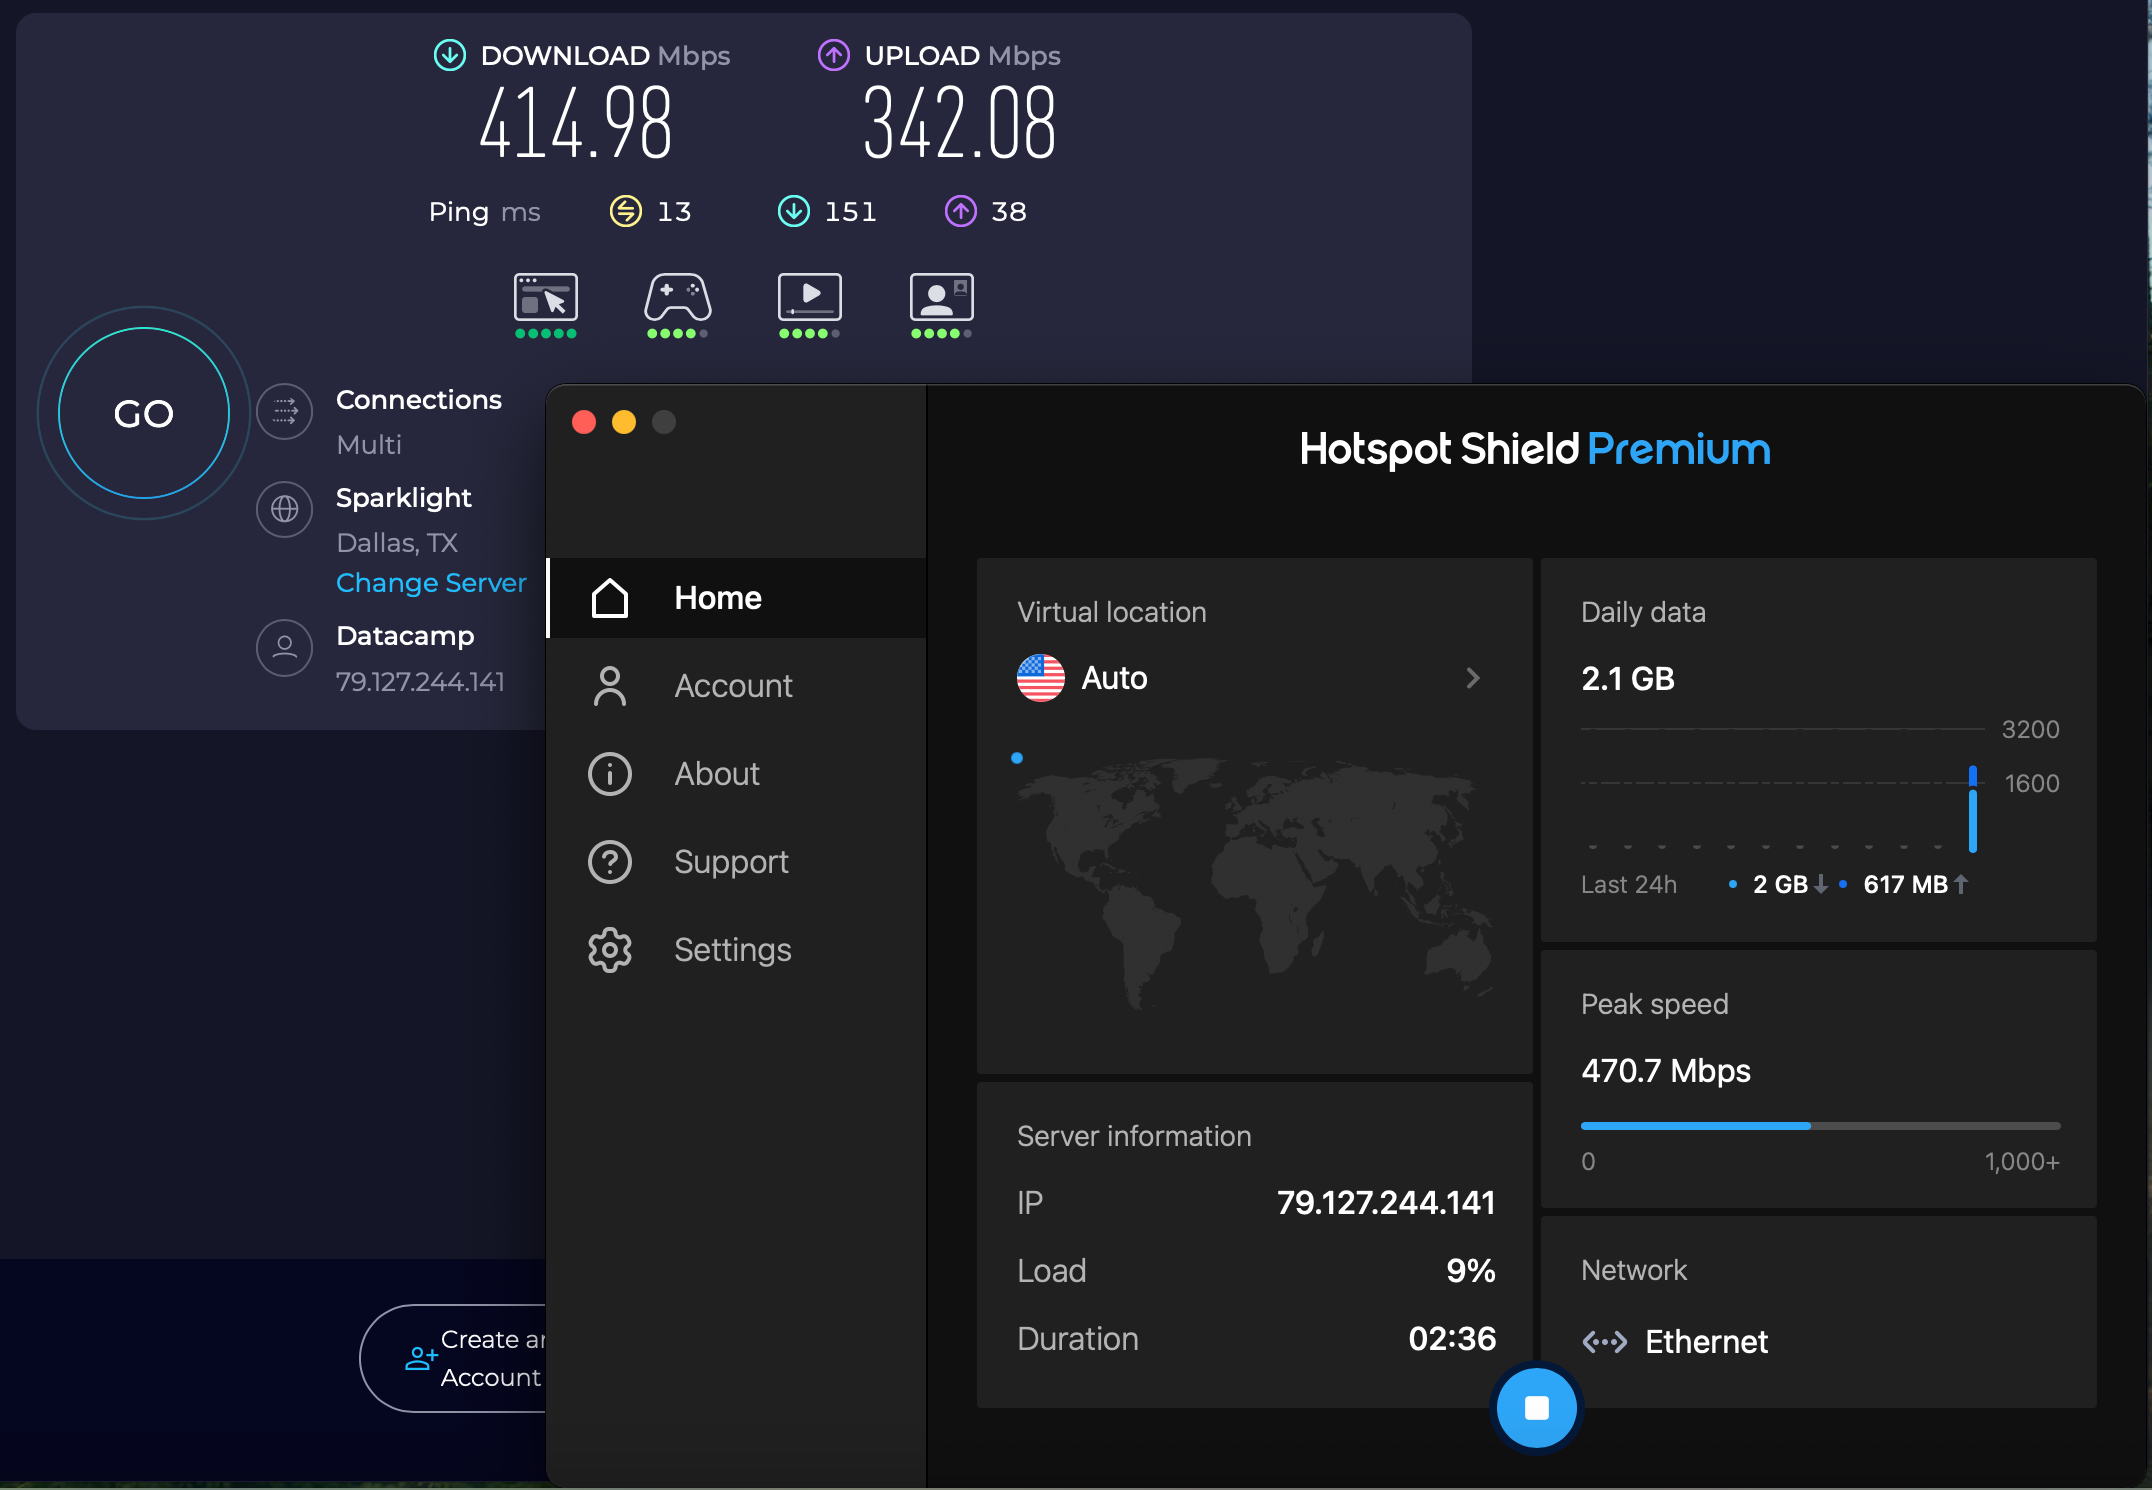Click the US flag icon next to Auto
Image resolution: width=2152 pixels, height=1490 pixels.
pyautogui.click(x=1041, y=678)
